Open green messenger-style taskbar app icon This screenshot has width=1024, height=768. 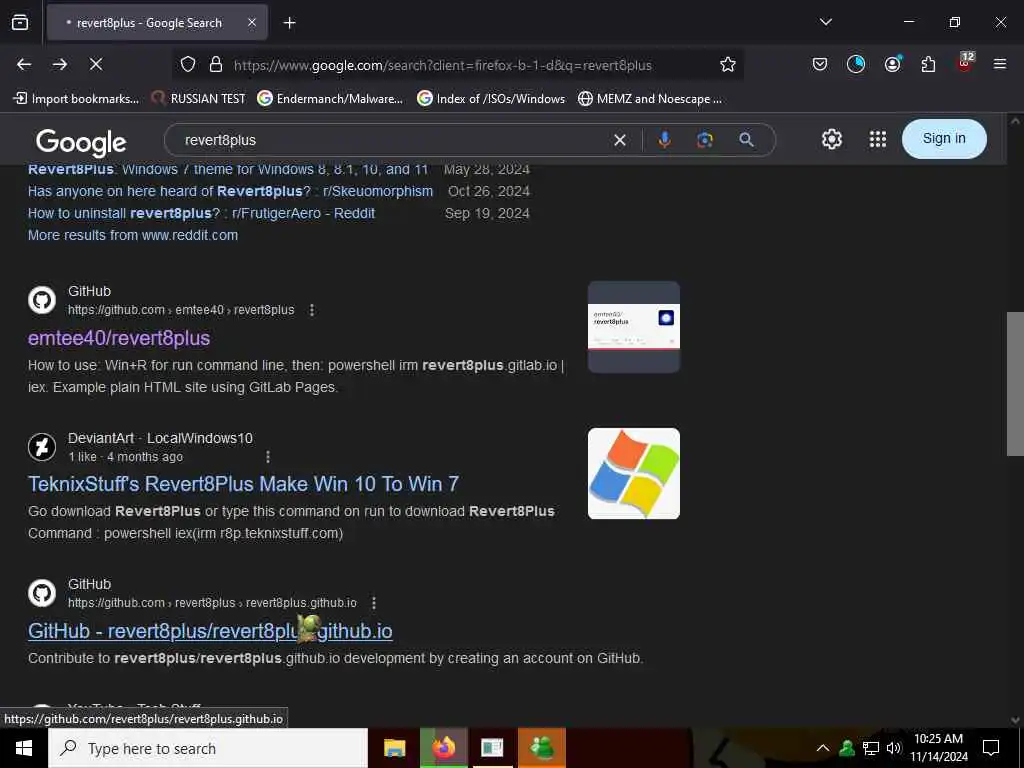[x=541, y=748]
